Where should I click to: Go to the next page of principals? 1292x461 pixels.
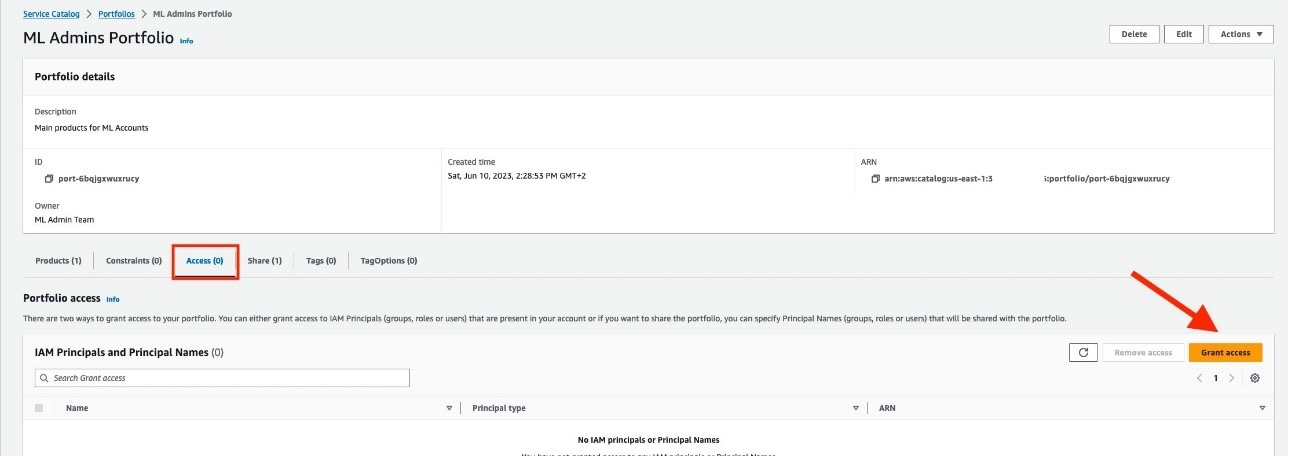[1231, 378]
